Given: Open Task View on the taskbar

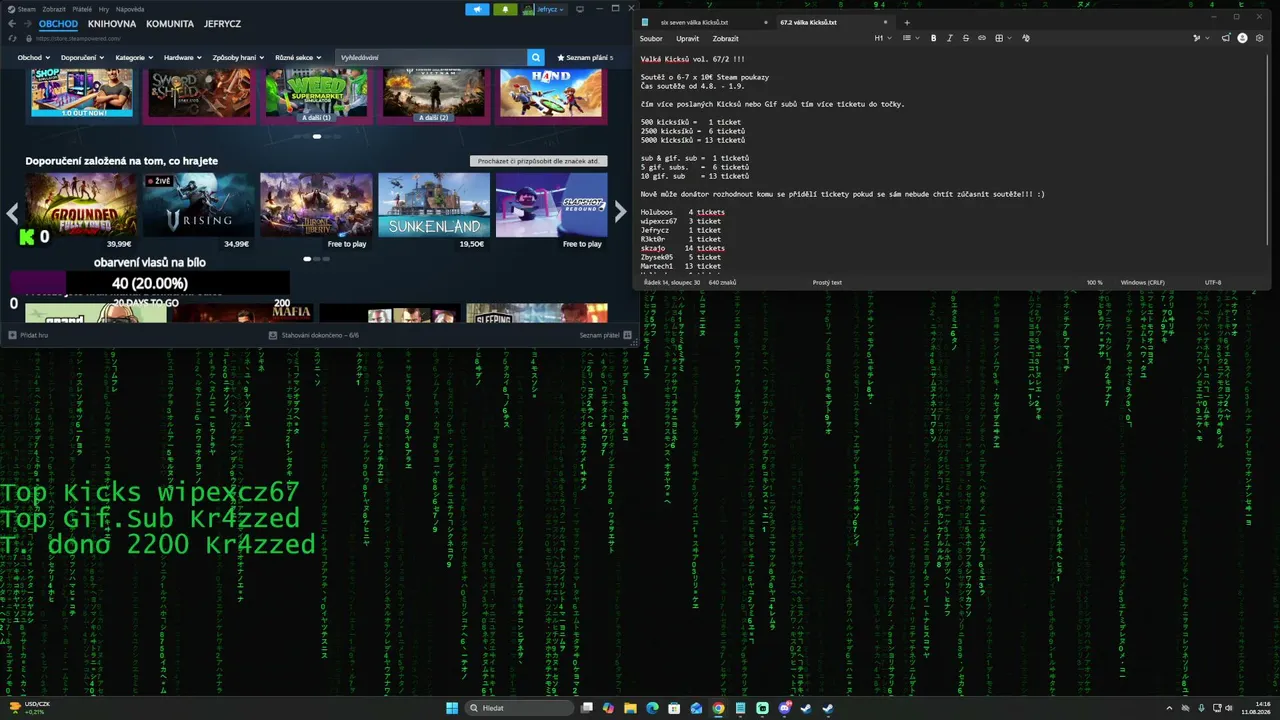Looking at the screenshot, I should click(587, 708).
